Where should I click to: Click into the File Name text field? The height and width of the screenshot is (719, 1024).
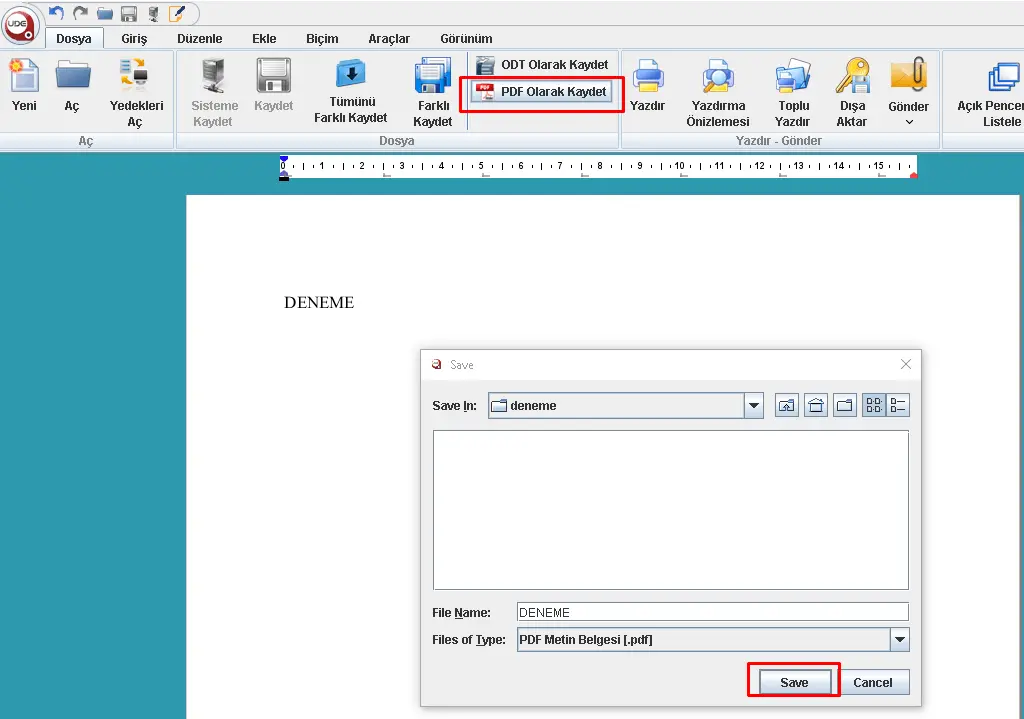tap(712, 612)
